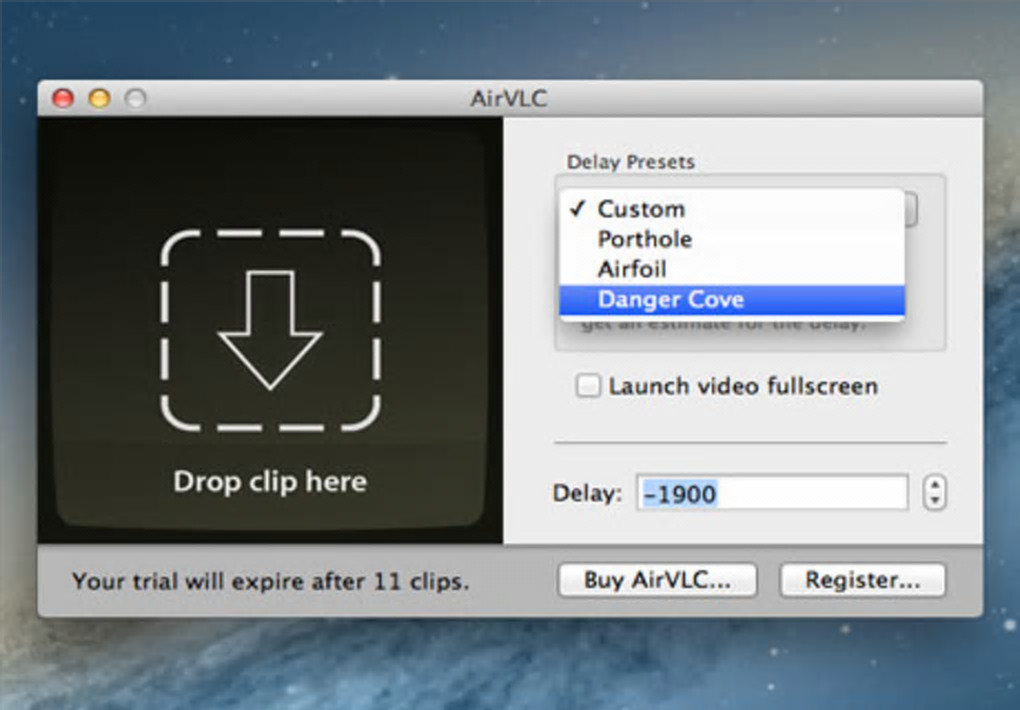The width and height of the screenshot is (1020, 710).
Task: Close the AirVLC window
Action: 63,98
